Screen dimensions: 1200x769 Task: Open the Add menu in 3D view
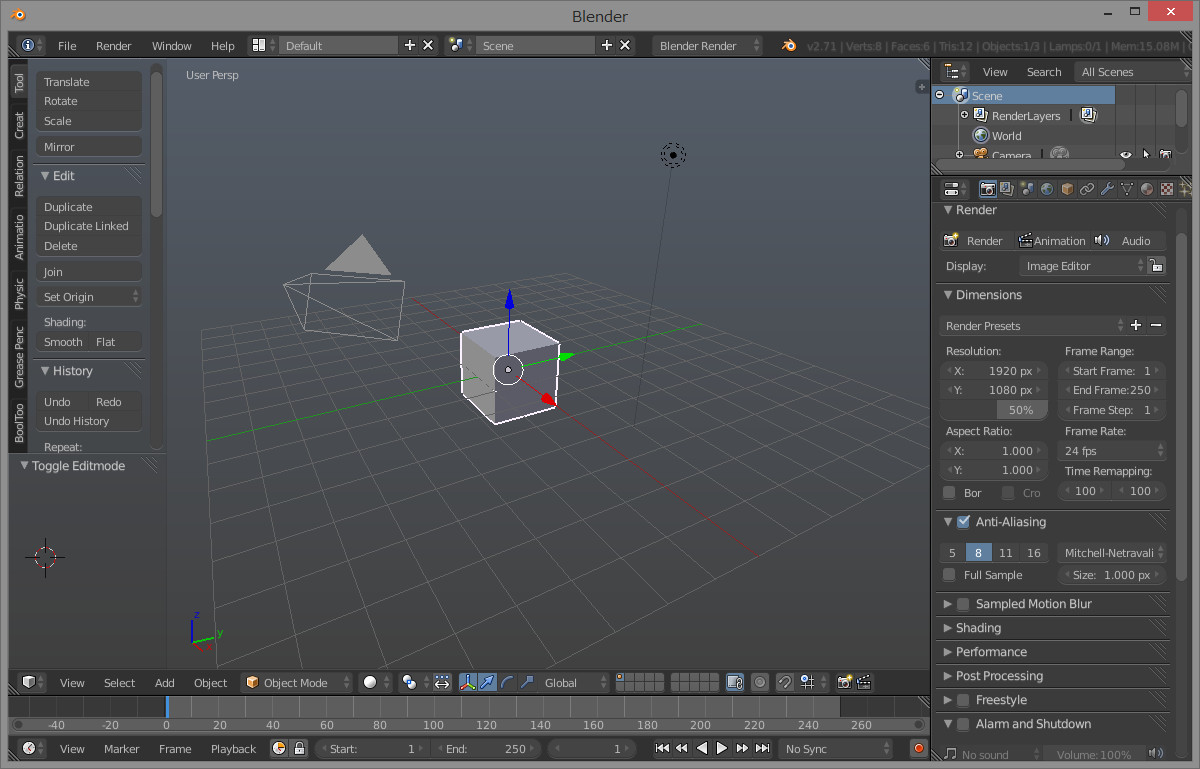pos(165,683)
